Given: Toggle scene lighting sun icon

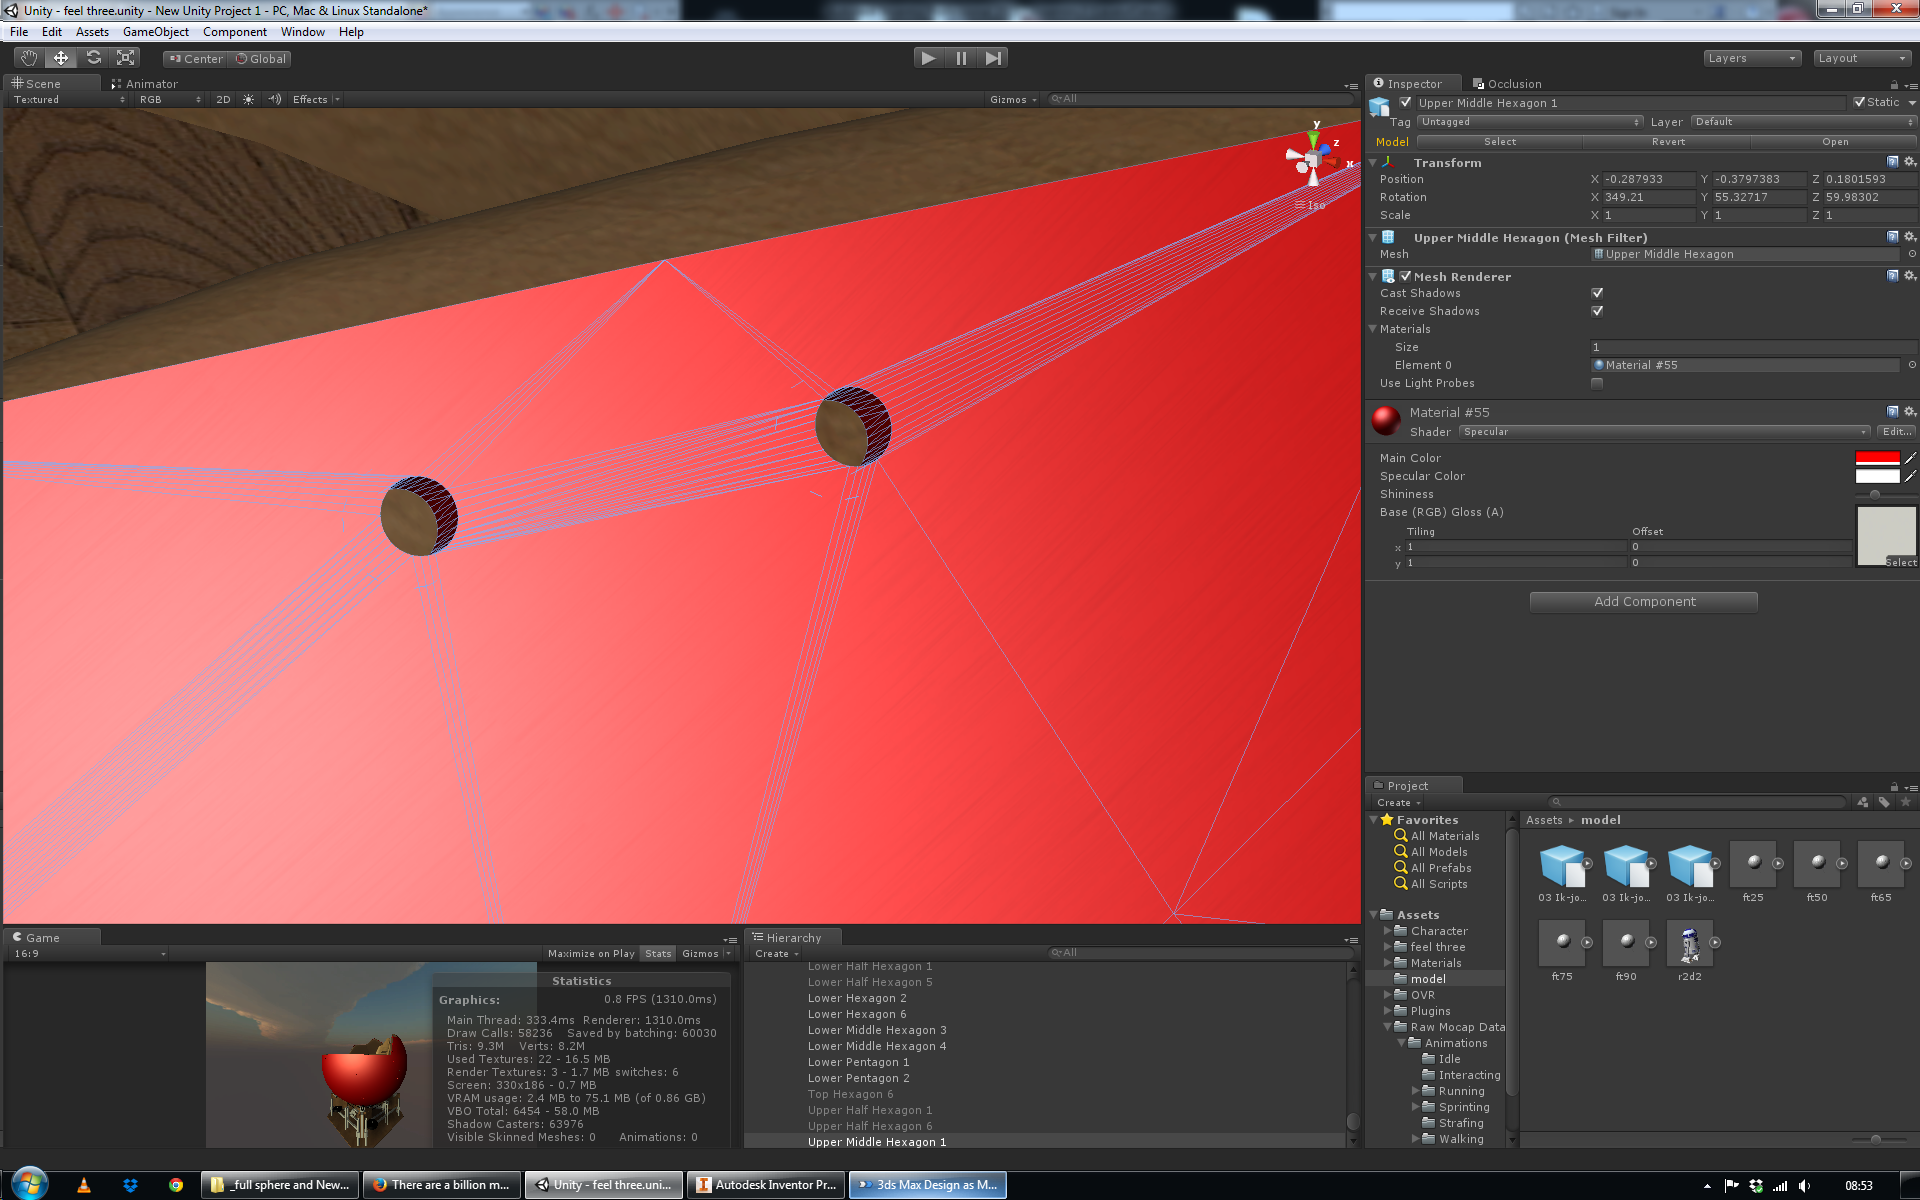Looking at the screenshot, I should point(249,100).
